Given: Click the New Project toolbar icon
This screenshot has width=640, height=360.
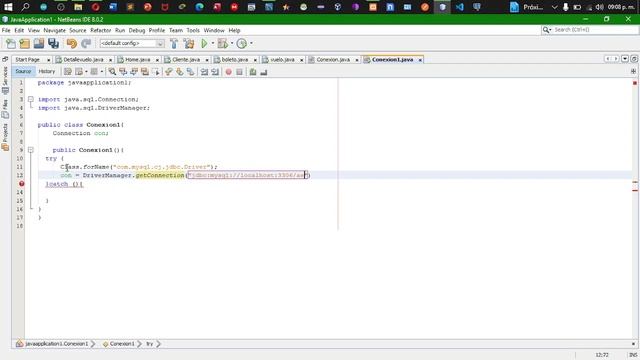Looking at the screenshot, I should 24,43.
